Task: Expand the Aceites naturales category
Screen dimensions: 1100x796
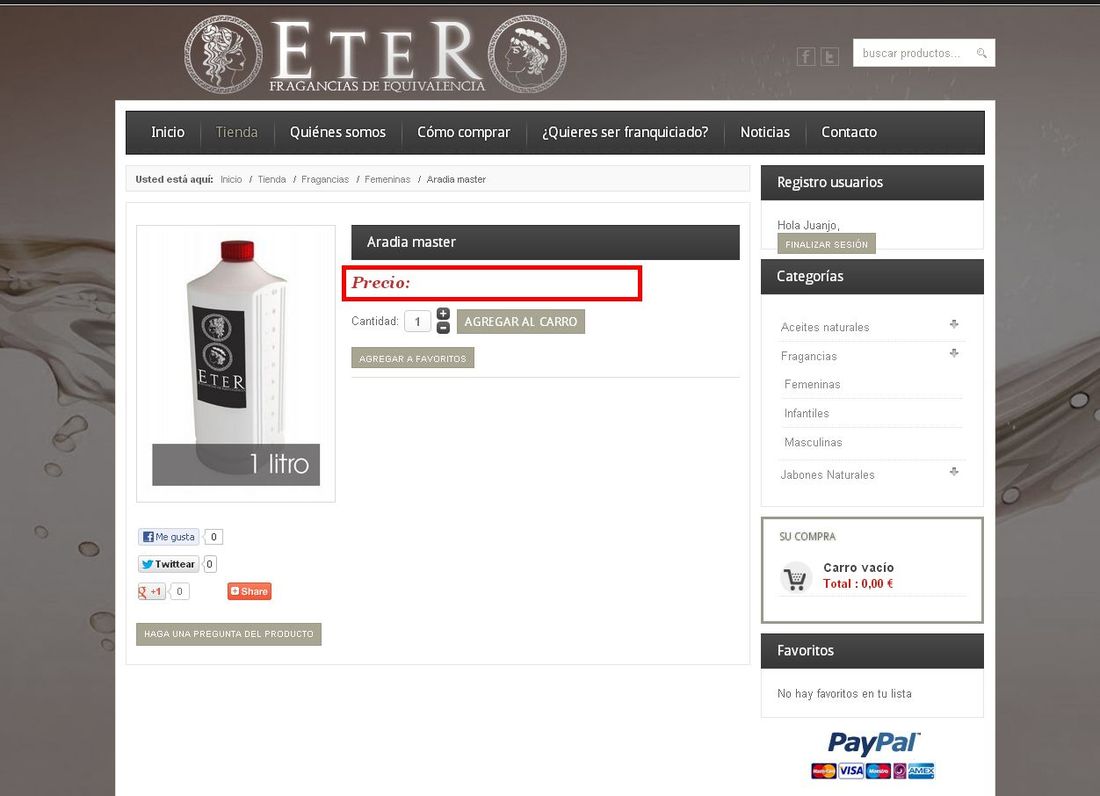Action: [x=954, y=324]
